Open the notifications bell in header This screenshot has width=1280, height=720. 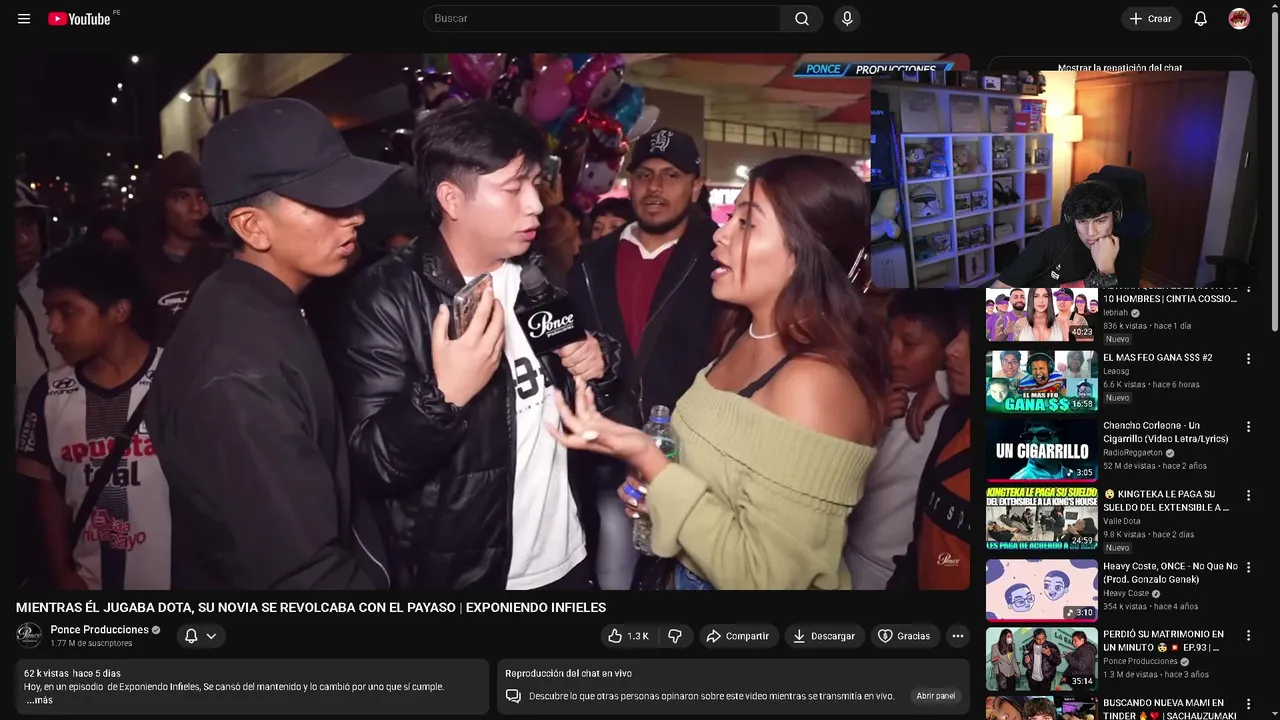1201,19
